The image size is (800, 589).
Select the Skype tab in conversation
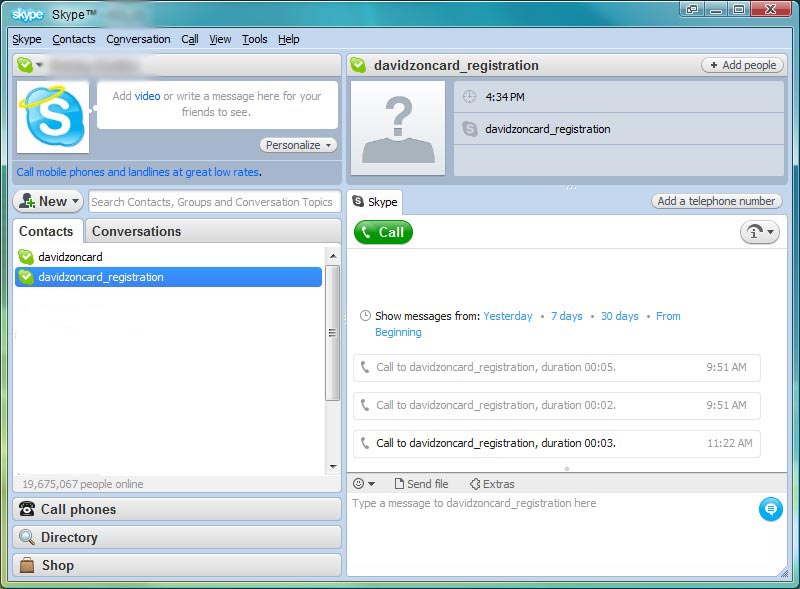375,202
